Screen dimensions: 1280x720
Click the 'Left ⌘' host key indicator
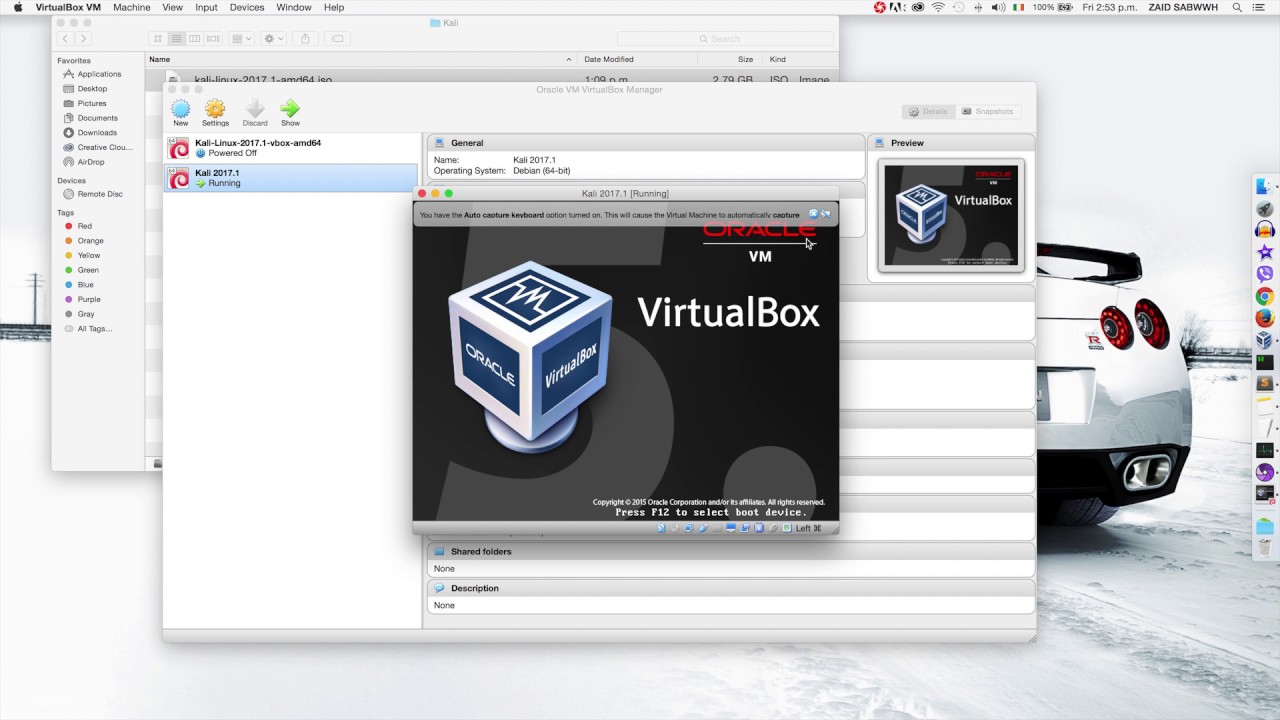click(809, 528)
